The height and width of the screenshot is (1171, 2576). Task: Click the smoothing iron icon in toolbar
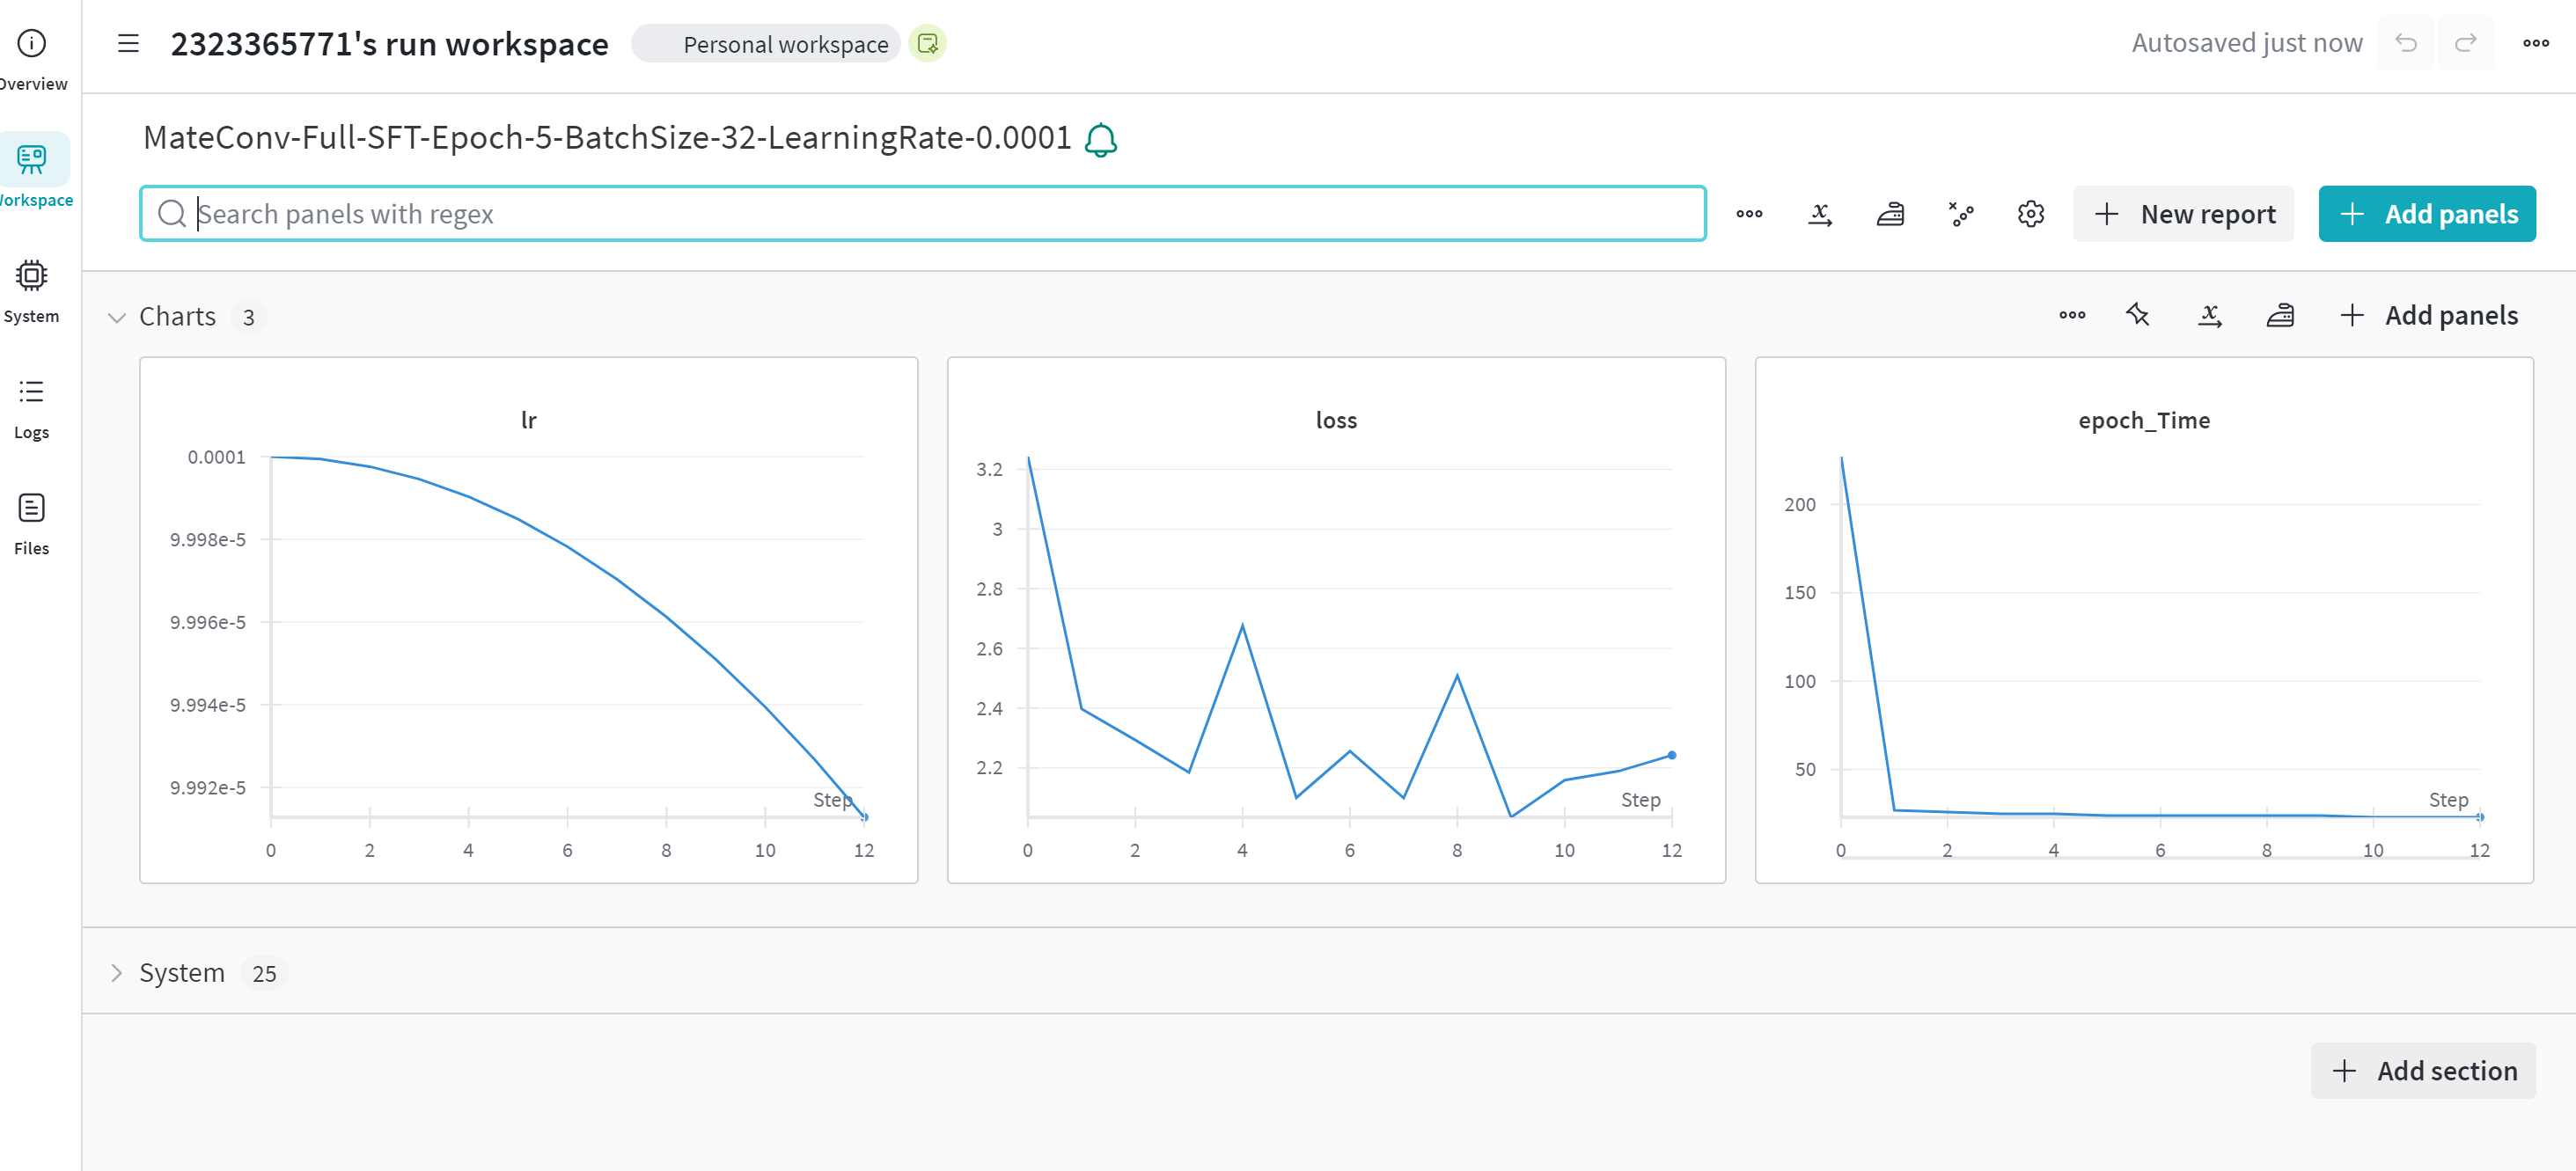(1890, 214)
